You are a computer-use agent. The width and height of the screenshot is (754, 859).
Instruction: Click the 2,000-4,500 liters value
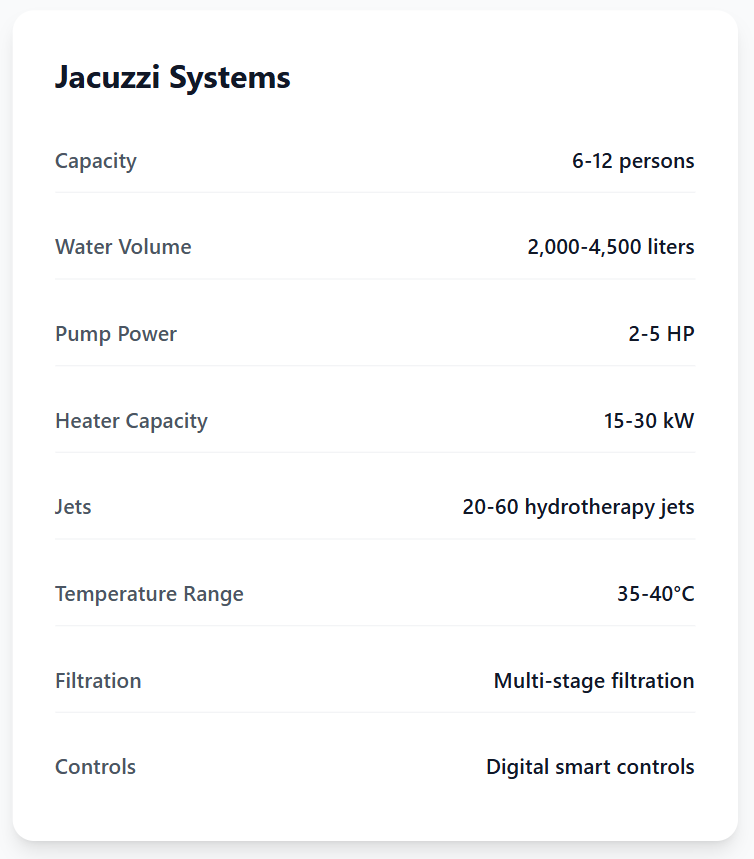[x=611, y=247]
